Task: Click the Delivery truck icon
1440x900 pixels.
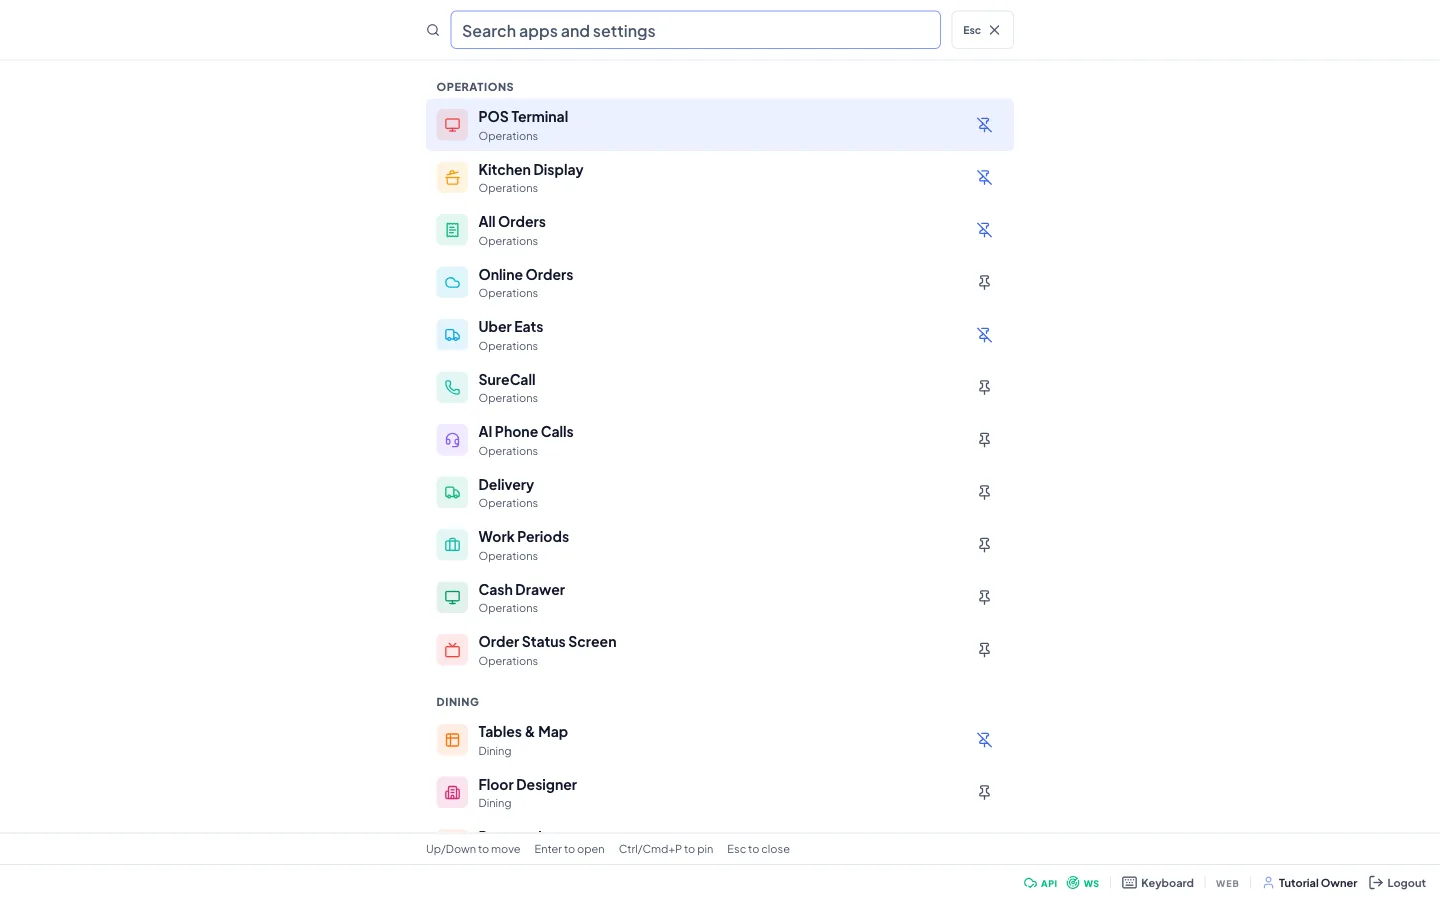Action: [452, 493]
